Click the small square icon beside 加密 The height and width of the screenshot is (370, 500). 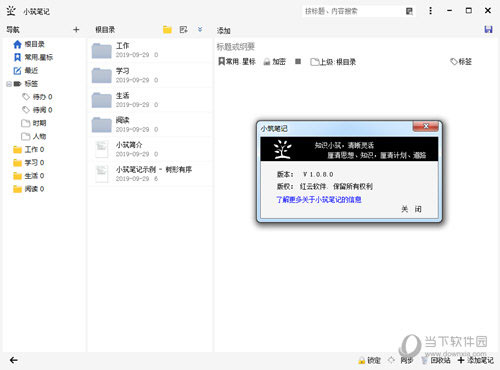point(298,61)
